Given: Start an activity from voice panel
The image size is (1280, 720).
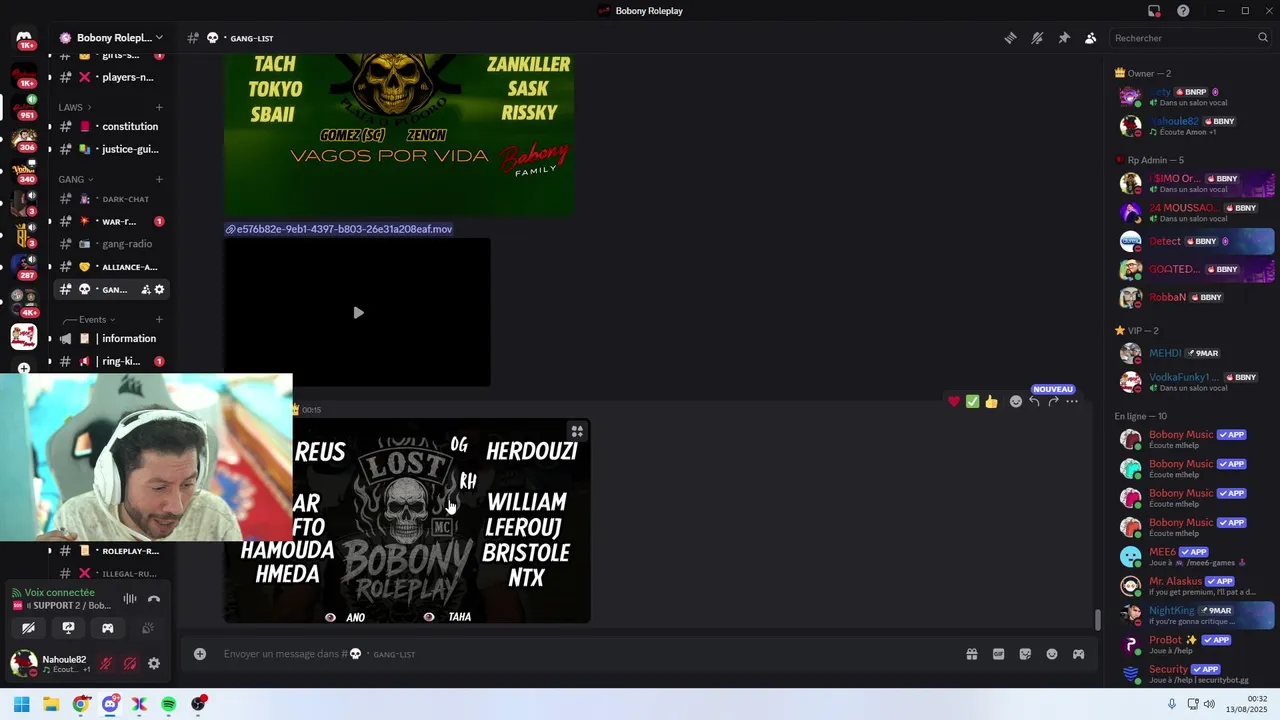Looking at the screenshot, I should 108,628.
